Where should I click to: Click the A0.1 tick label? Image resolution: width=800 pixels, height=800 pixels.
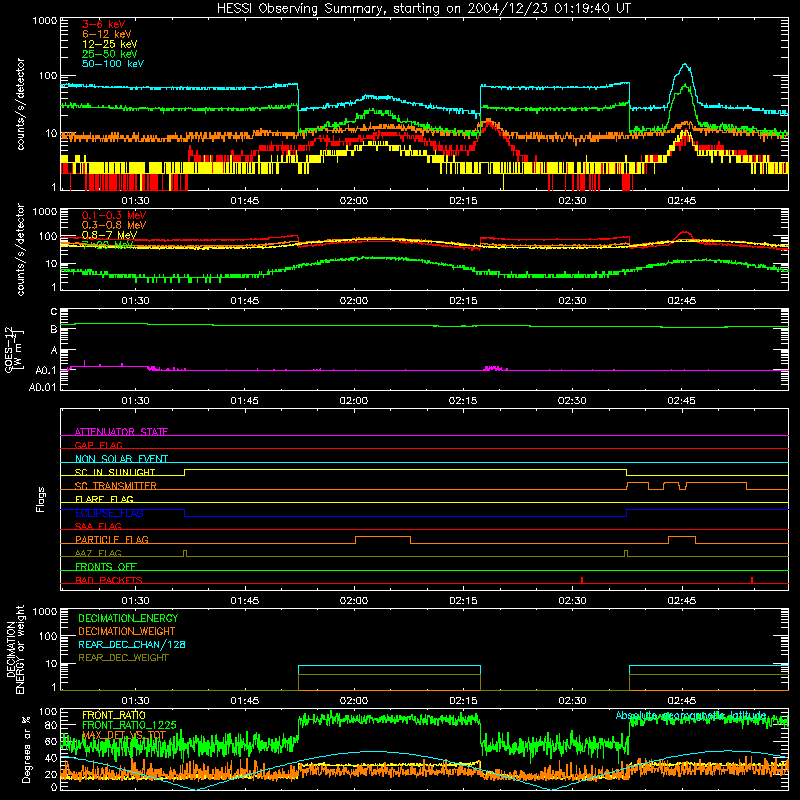click(x=46, y=370)
